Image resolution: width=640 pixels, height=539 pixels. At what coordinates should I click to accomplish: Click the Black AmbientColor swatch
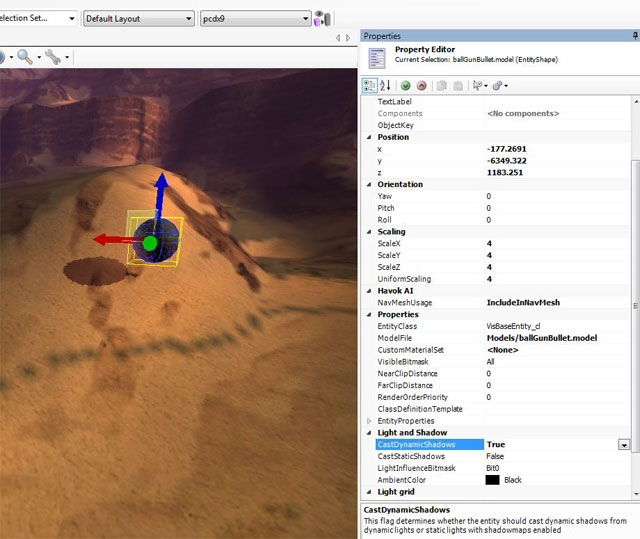click(x=492, y=480)
